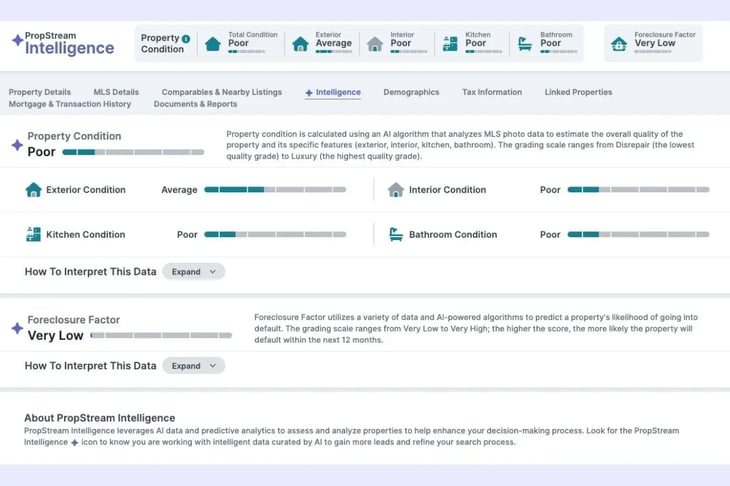The width and height of the screenshot is (730, 486).
Task: Click the Exterior Condition house icon
Action: tap(34, 189)
